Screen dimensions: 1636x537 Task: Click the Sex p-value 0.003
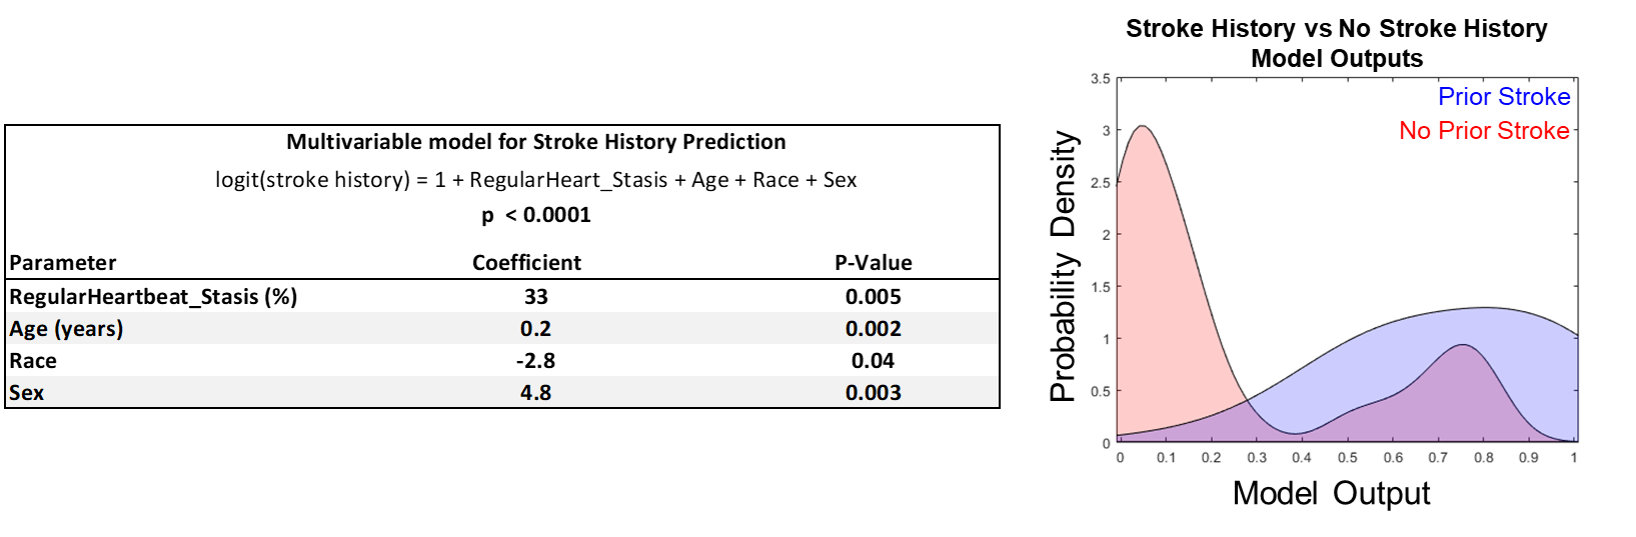pyautogui.click(x=873, y=393)
